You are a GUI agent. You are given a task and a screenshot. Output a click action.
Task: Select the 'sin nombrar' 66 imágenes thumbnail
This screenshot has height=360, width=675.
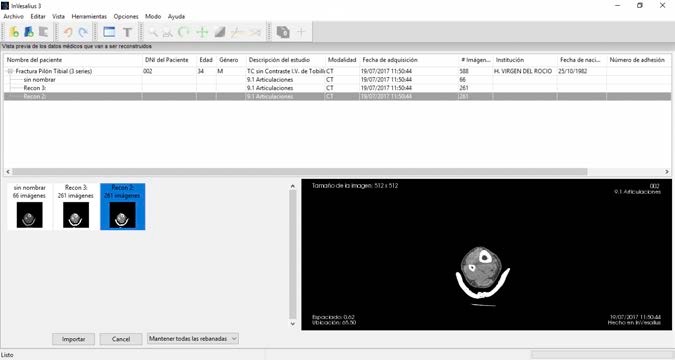pyautogui.click(x=29, y=206)
